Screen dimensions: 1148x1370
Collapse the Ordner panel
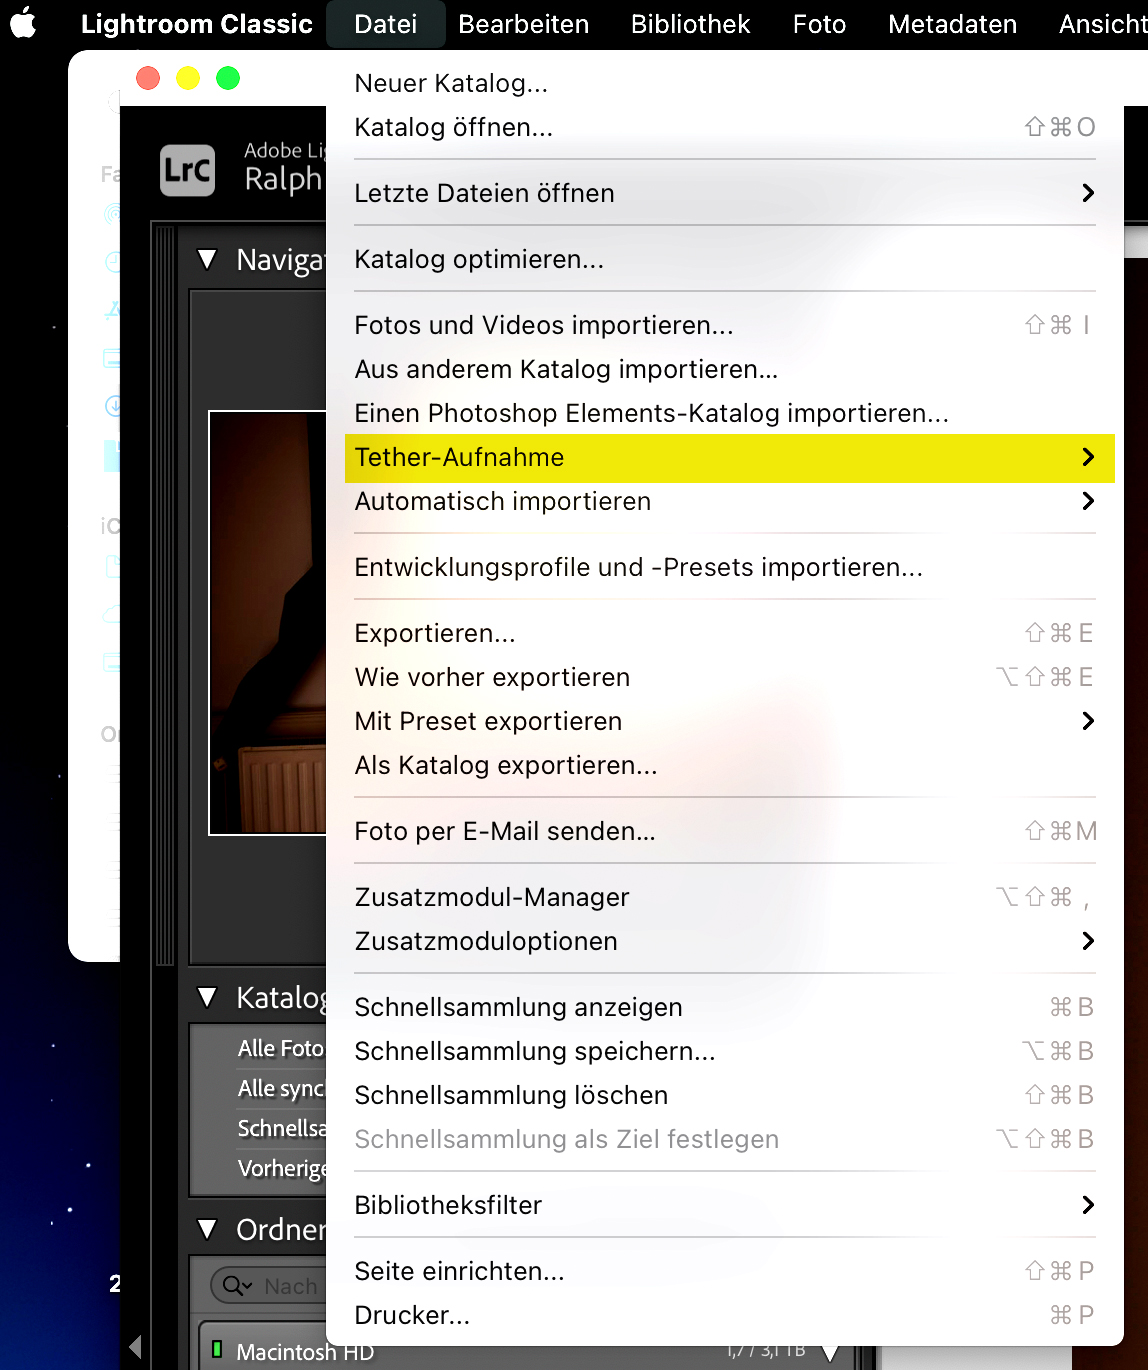tap(207, 1229)
